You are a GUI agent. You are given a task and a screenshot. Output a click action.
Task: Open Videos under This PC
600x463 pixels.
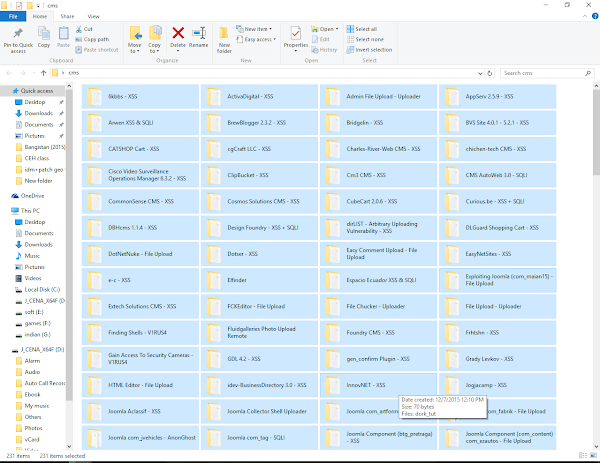point(33,278)
